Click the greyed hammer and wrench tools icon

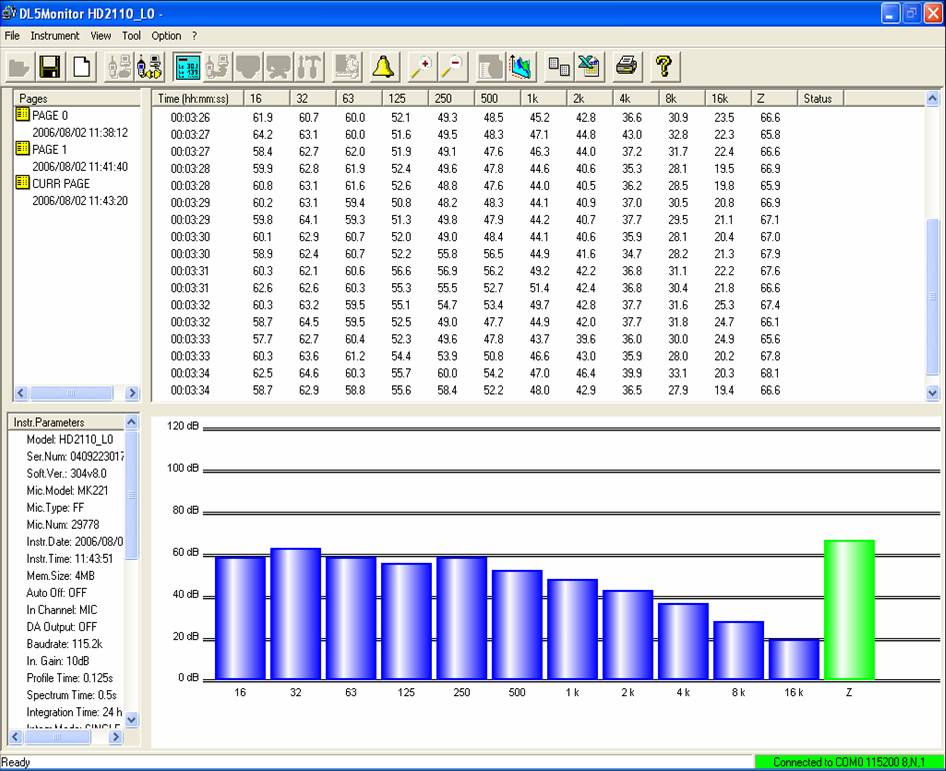tap(310, 66)
